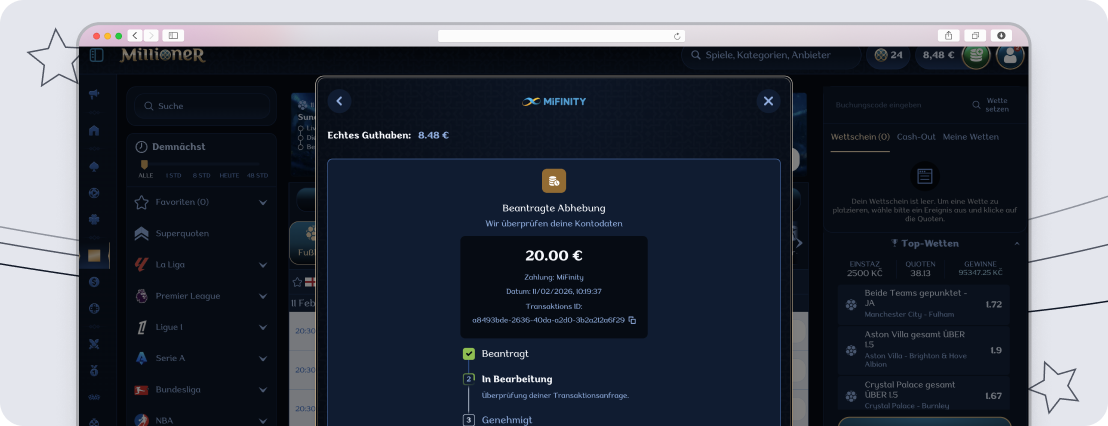
Task: Click the checked Beantragt step checkbox
Action: pos(468,354)
